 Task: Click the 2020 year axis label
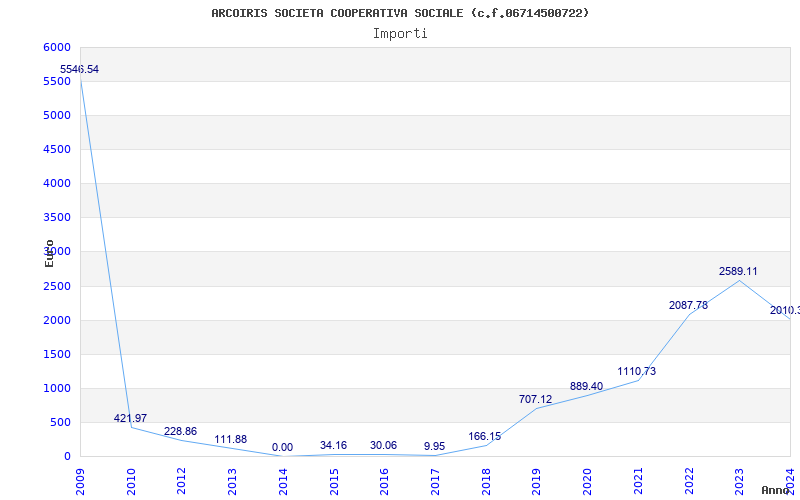click(x=587, y=482)
